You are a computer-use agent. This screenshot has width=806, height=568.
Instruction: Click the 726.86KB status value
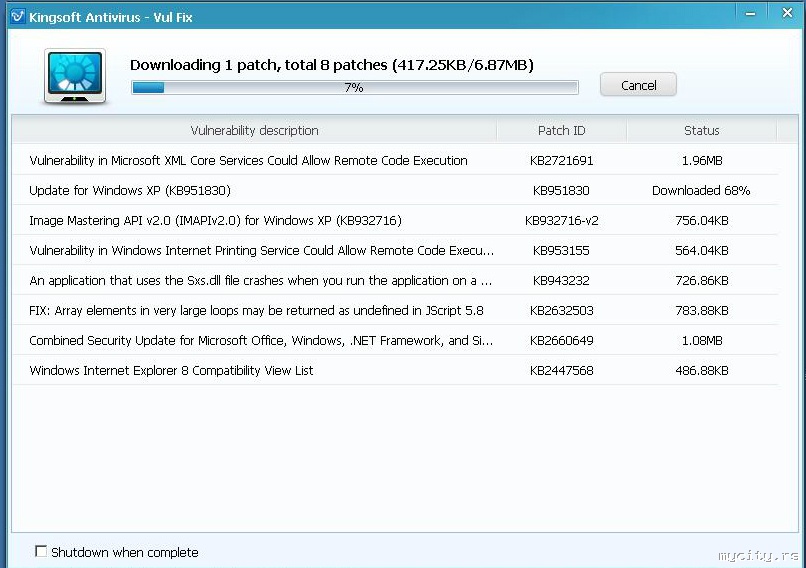[x=702, y=280]
